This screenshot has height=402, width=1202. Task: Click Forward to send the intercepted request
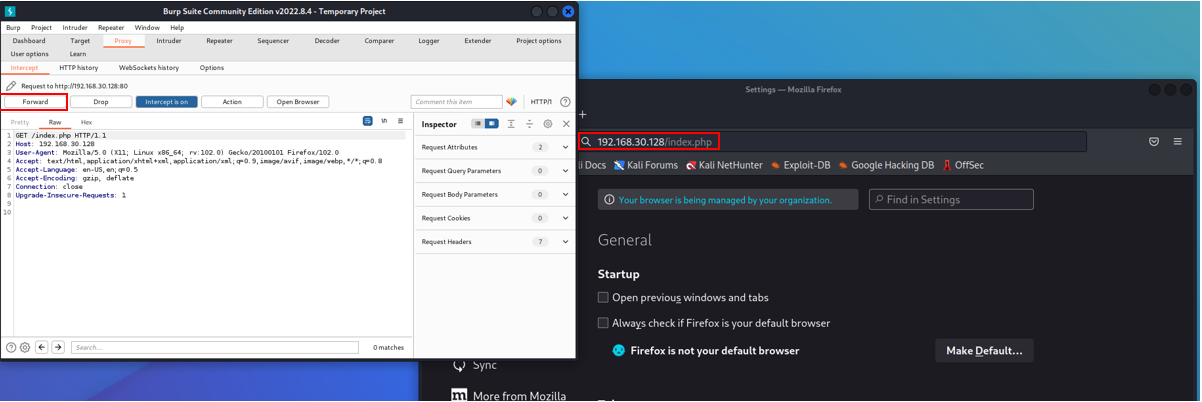pos(35,102)
